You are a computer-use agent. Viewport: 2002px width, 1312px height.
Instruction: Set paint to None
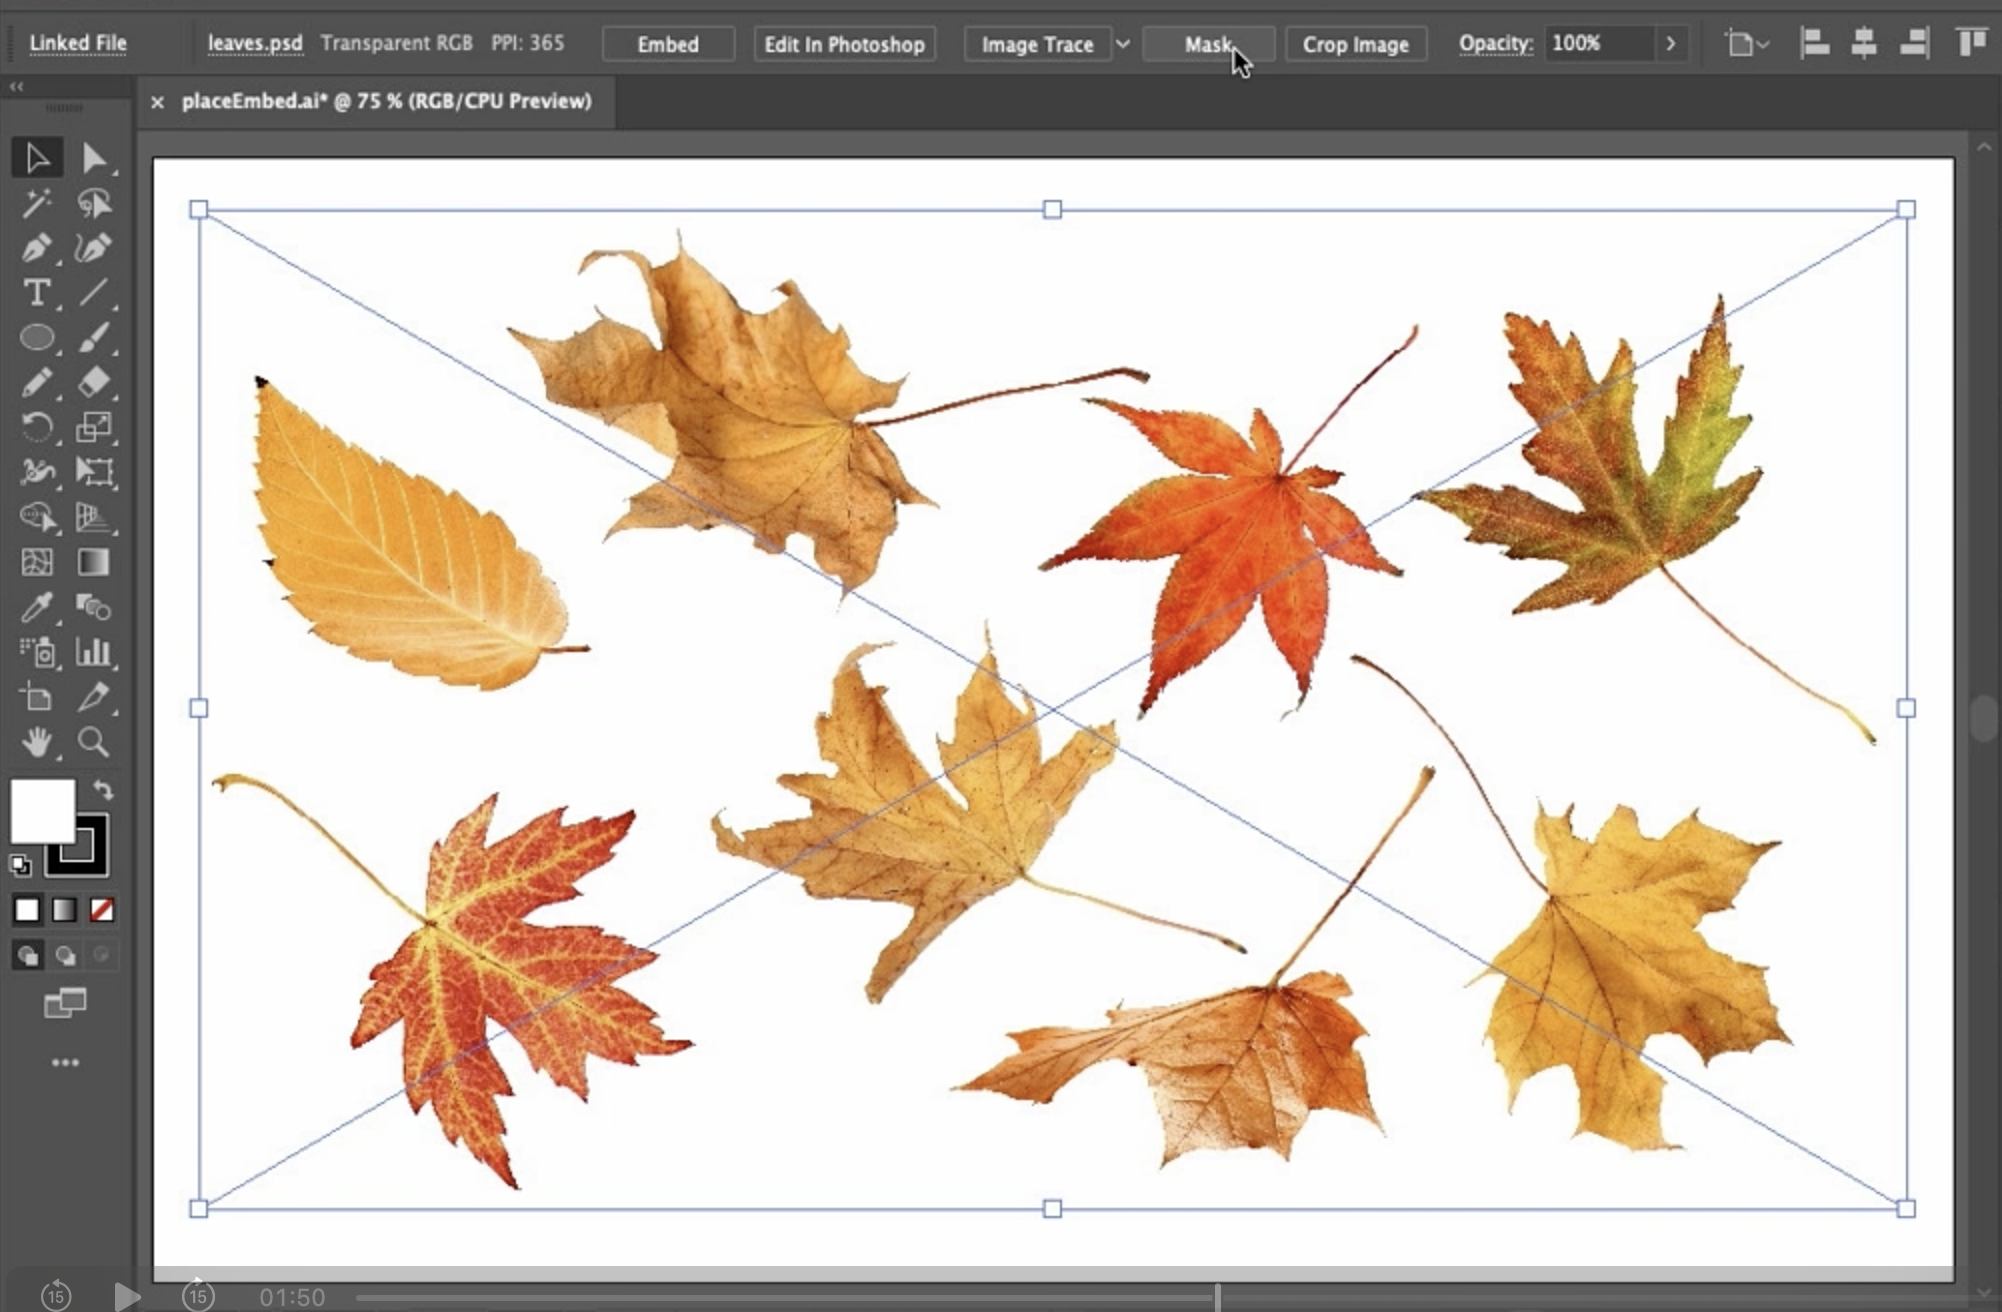102,910
